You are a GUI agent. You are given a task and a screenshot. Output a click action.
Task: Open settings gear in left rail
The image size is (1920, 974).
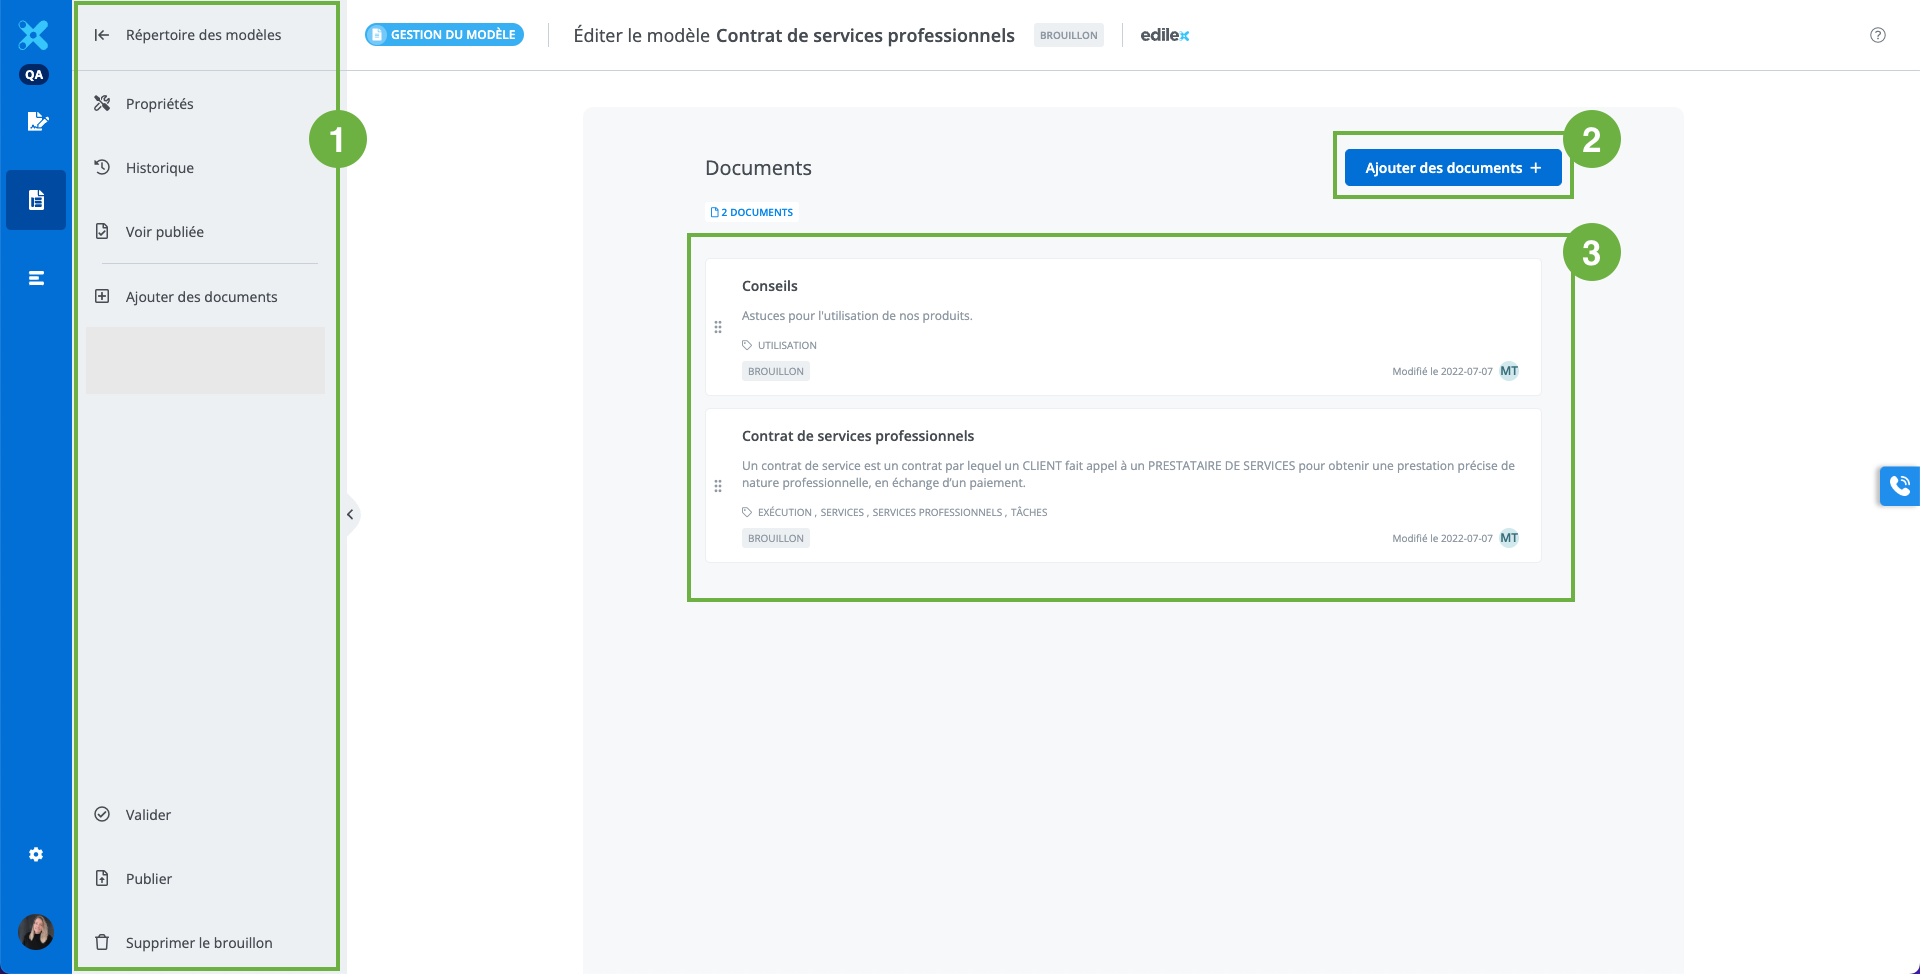[36, 855]
